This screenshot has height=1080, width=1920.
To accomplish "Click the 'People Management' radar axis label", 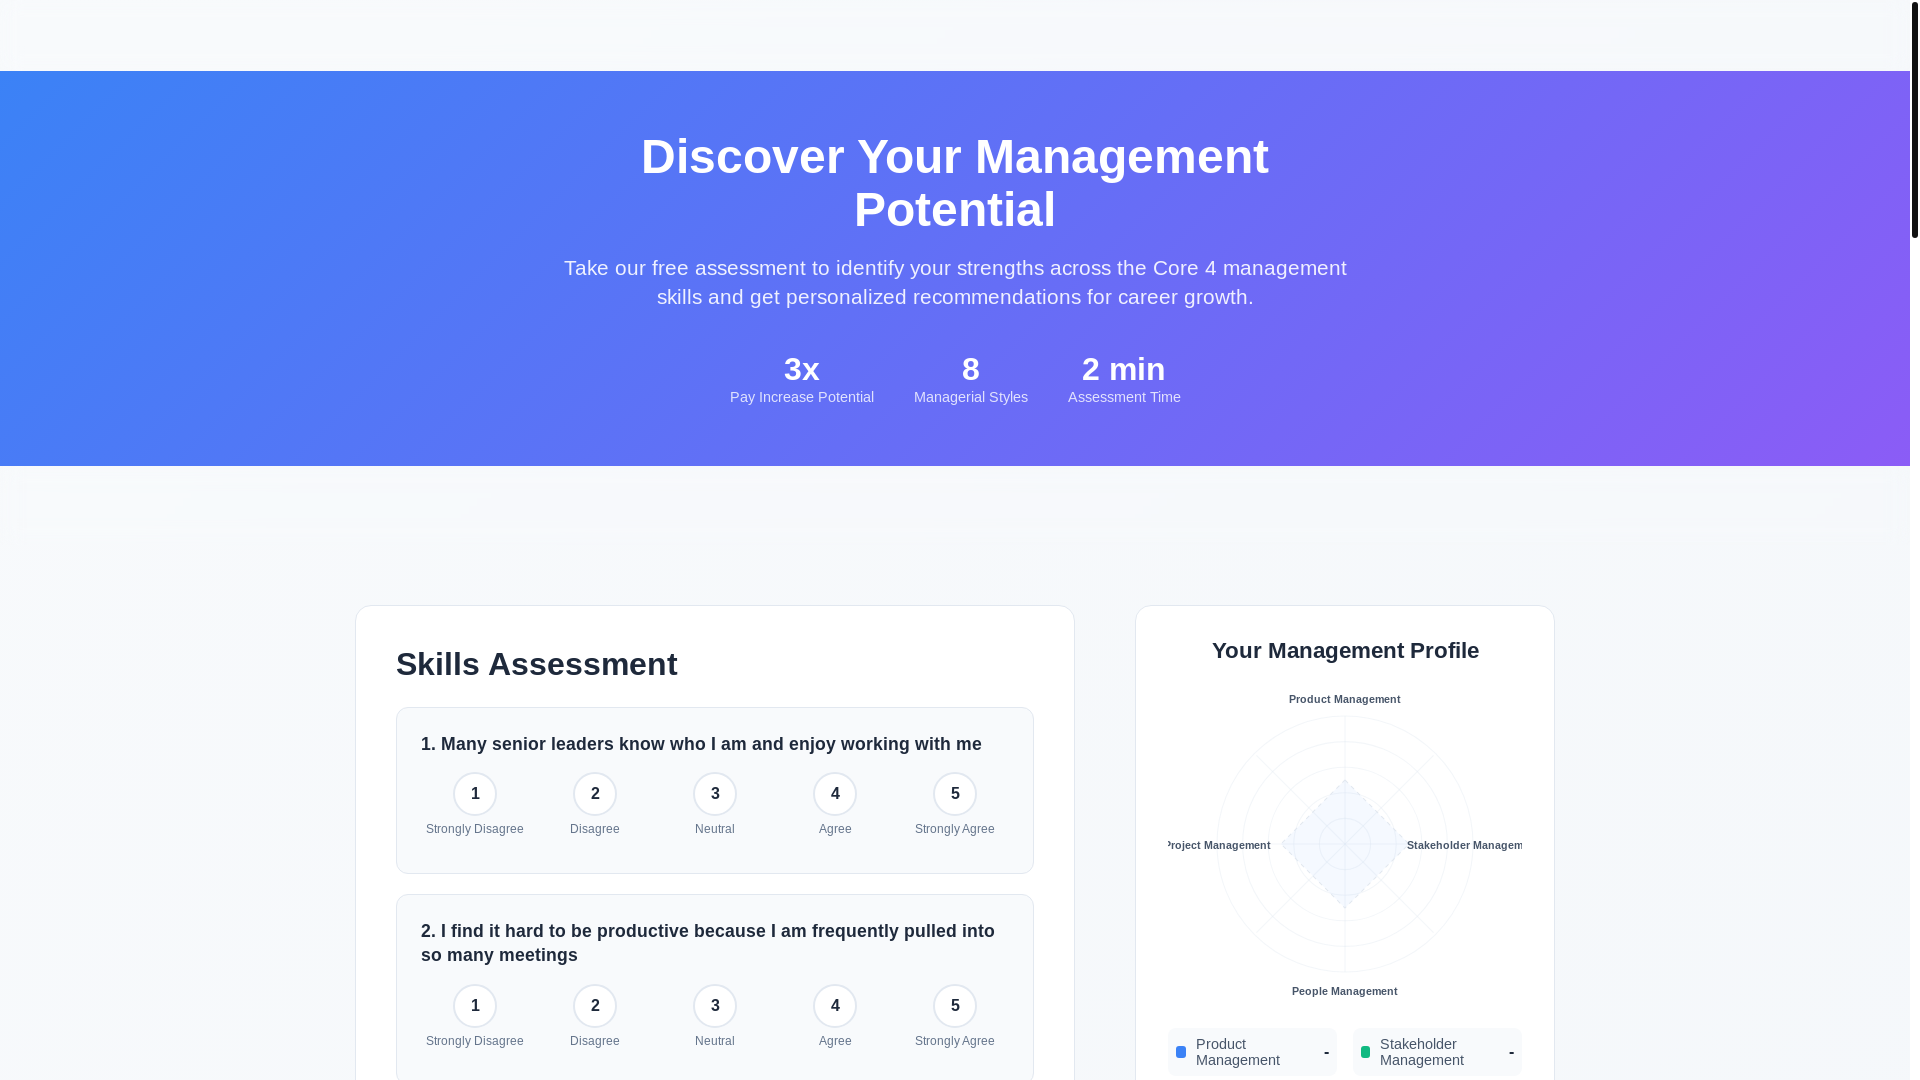I will [1345, 991].
